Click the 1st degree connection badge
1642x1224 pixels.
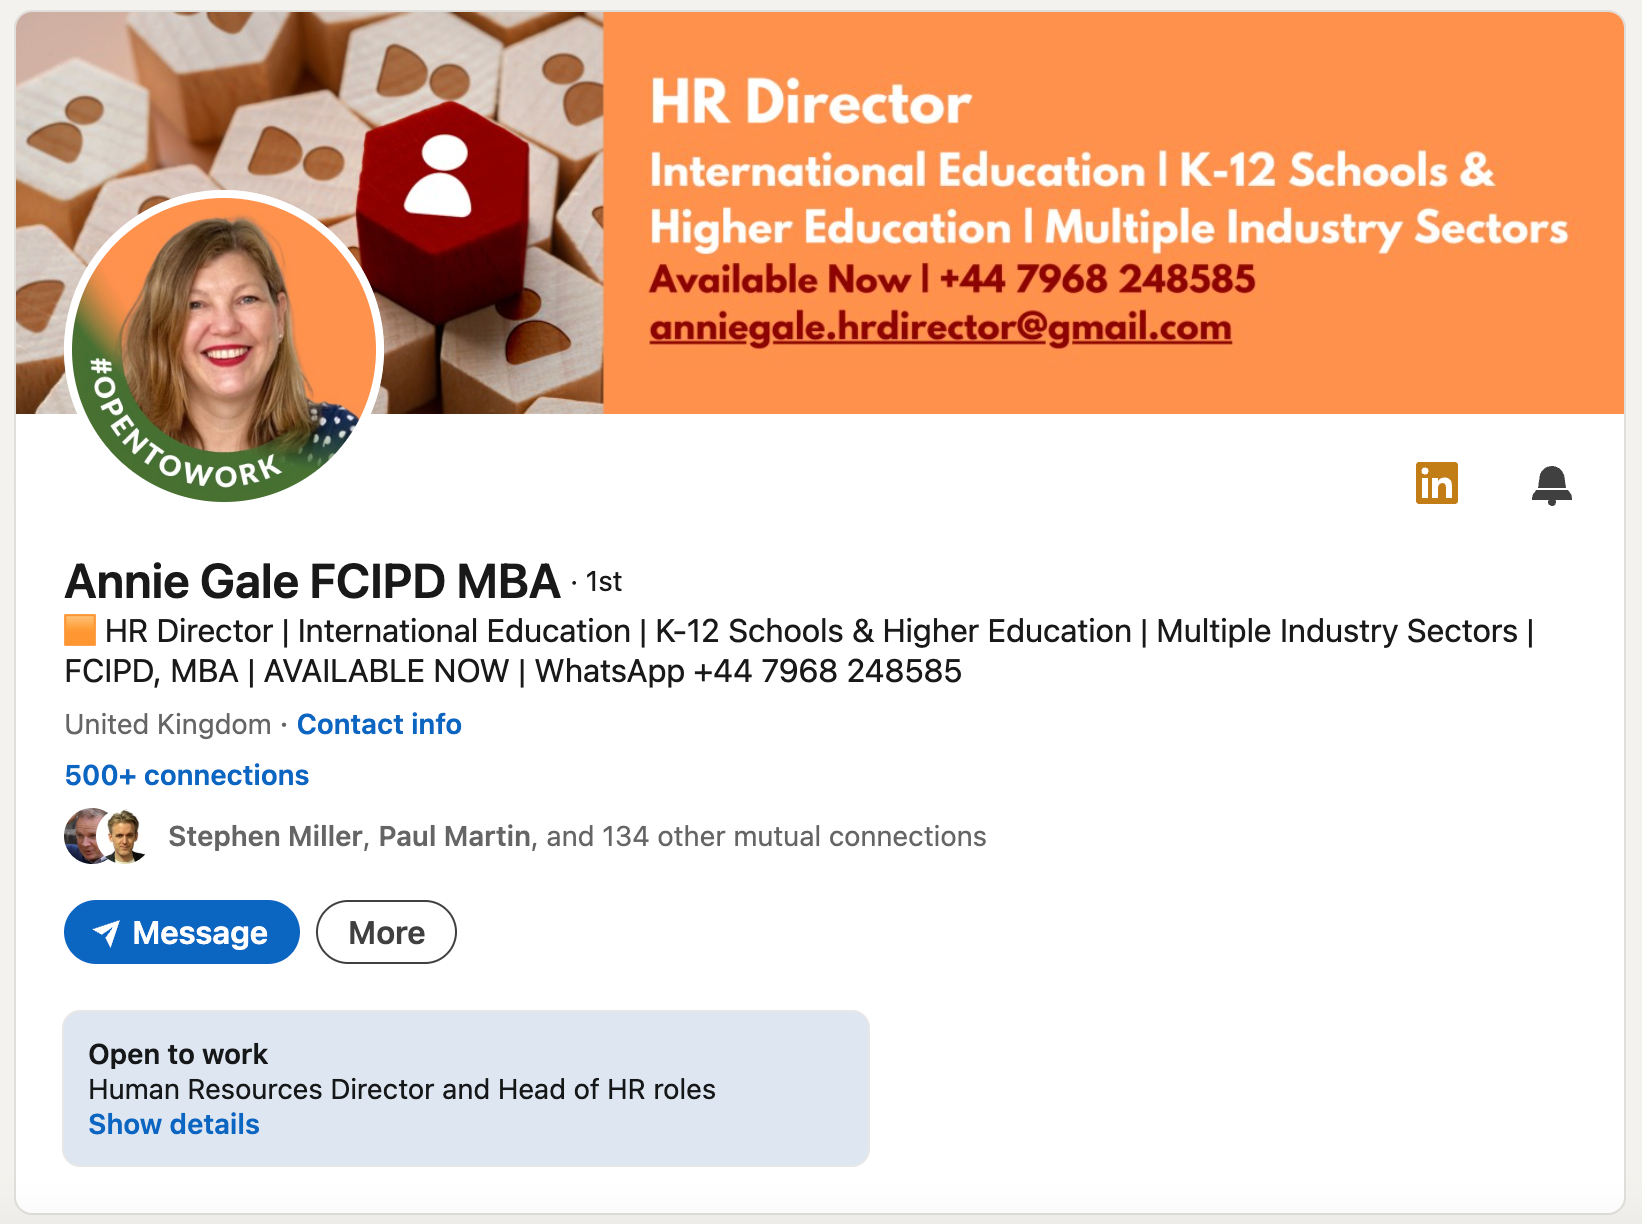(604, 582)
